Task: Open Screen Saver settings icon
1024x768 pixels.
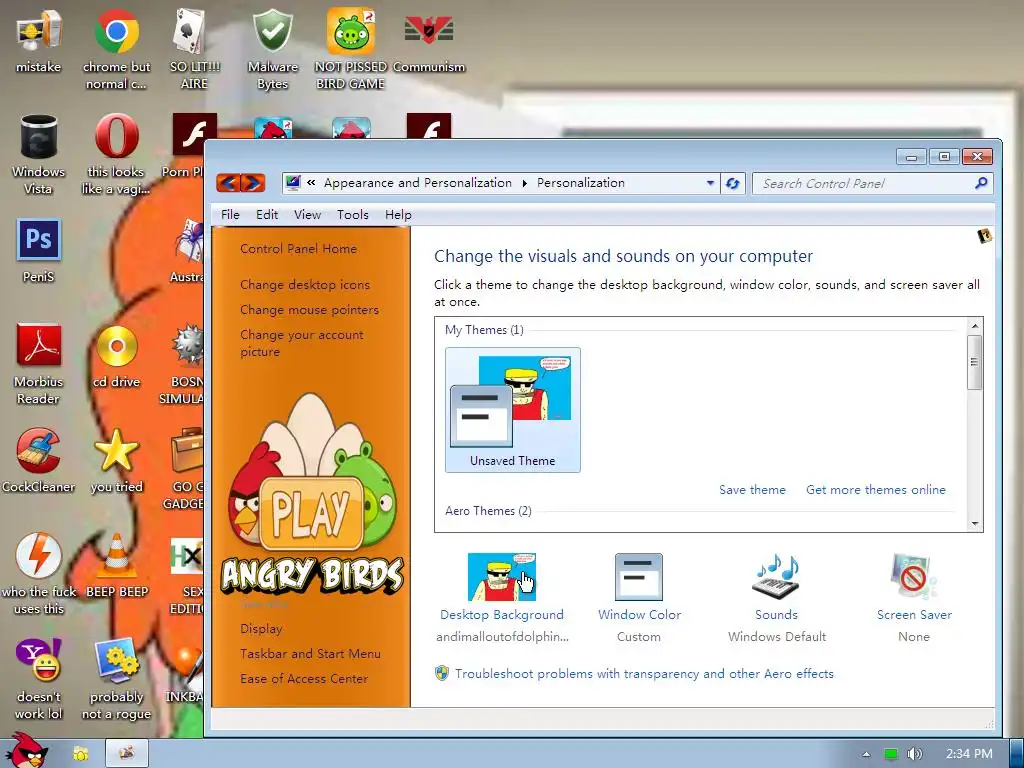Action: click(914, 577)
